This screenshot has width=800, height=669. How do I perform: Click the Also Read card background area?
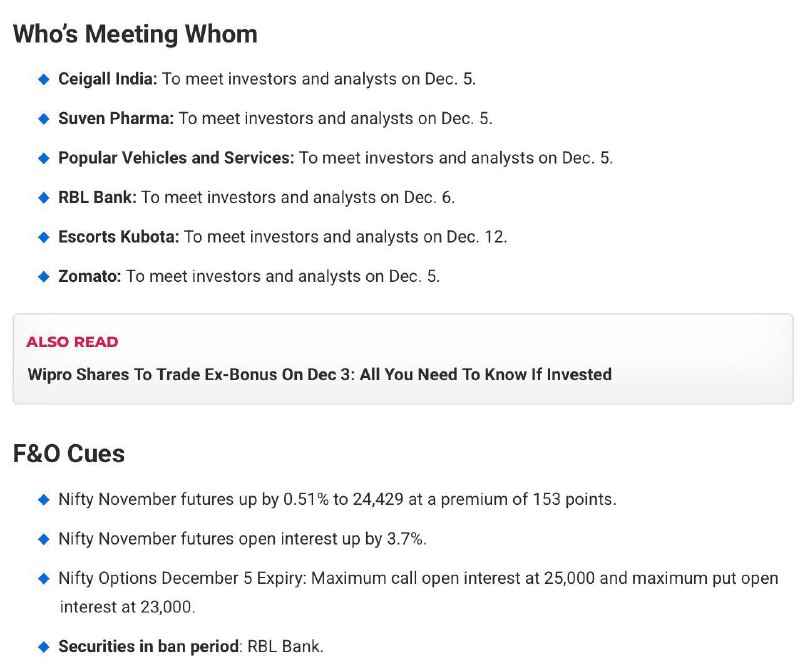(403, 359)
